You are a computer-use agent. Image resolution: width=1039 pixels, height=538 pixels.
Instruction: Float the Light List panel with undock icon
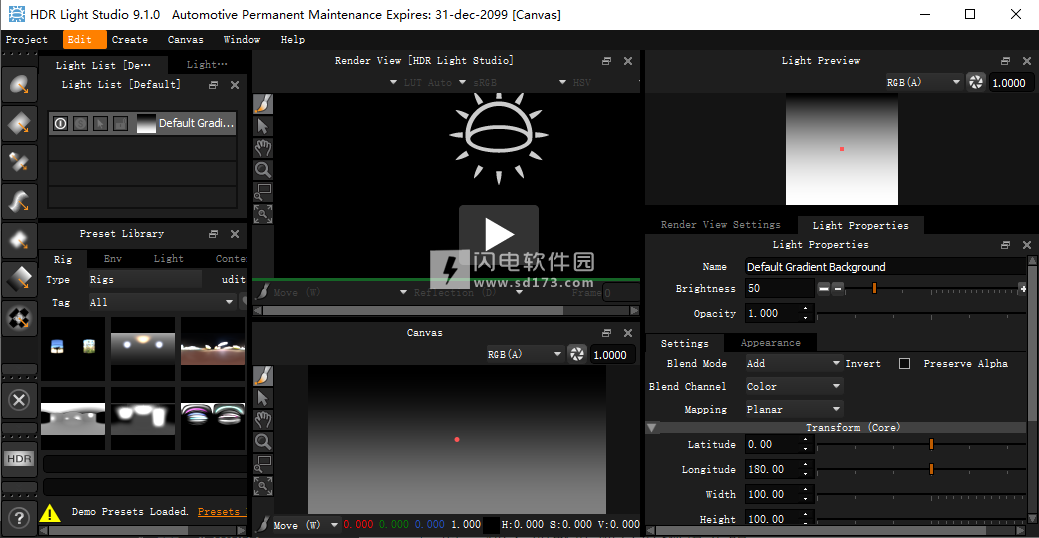click(x=213, y=85)
